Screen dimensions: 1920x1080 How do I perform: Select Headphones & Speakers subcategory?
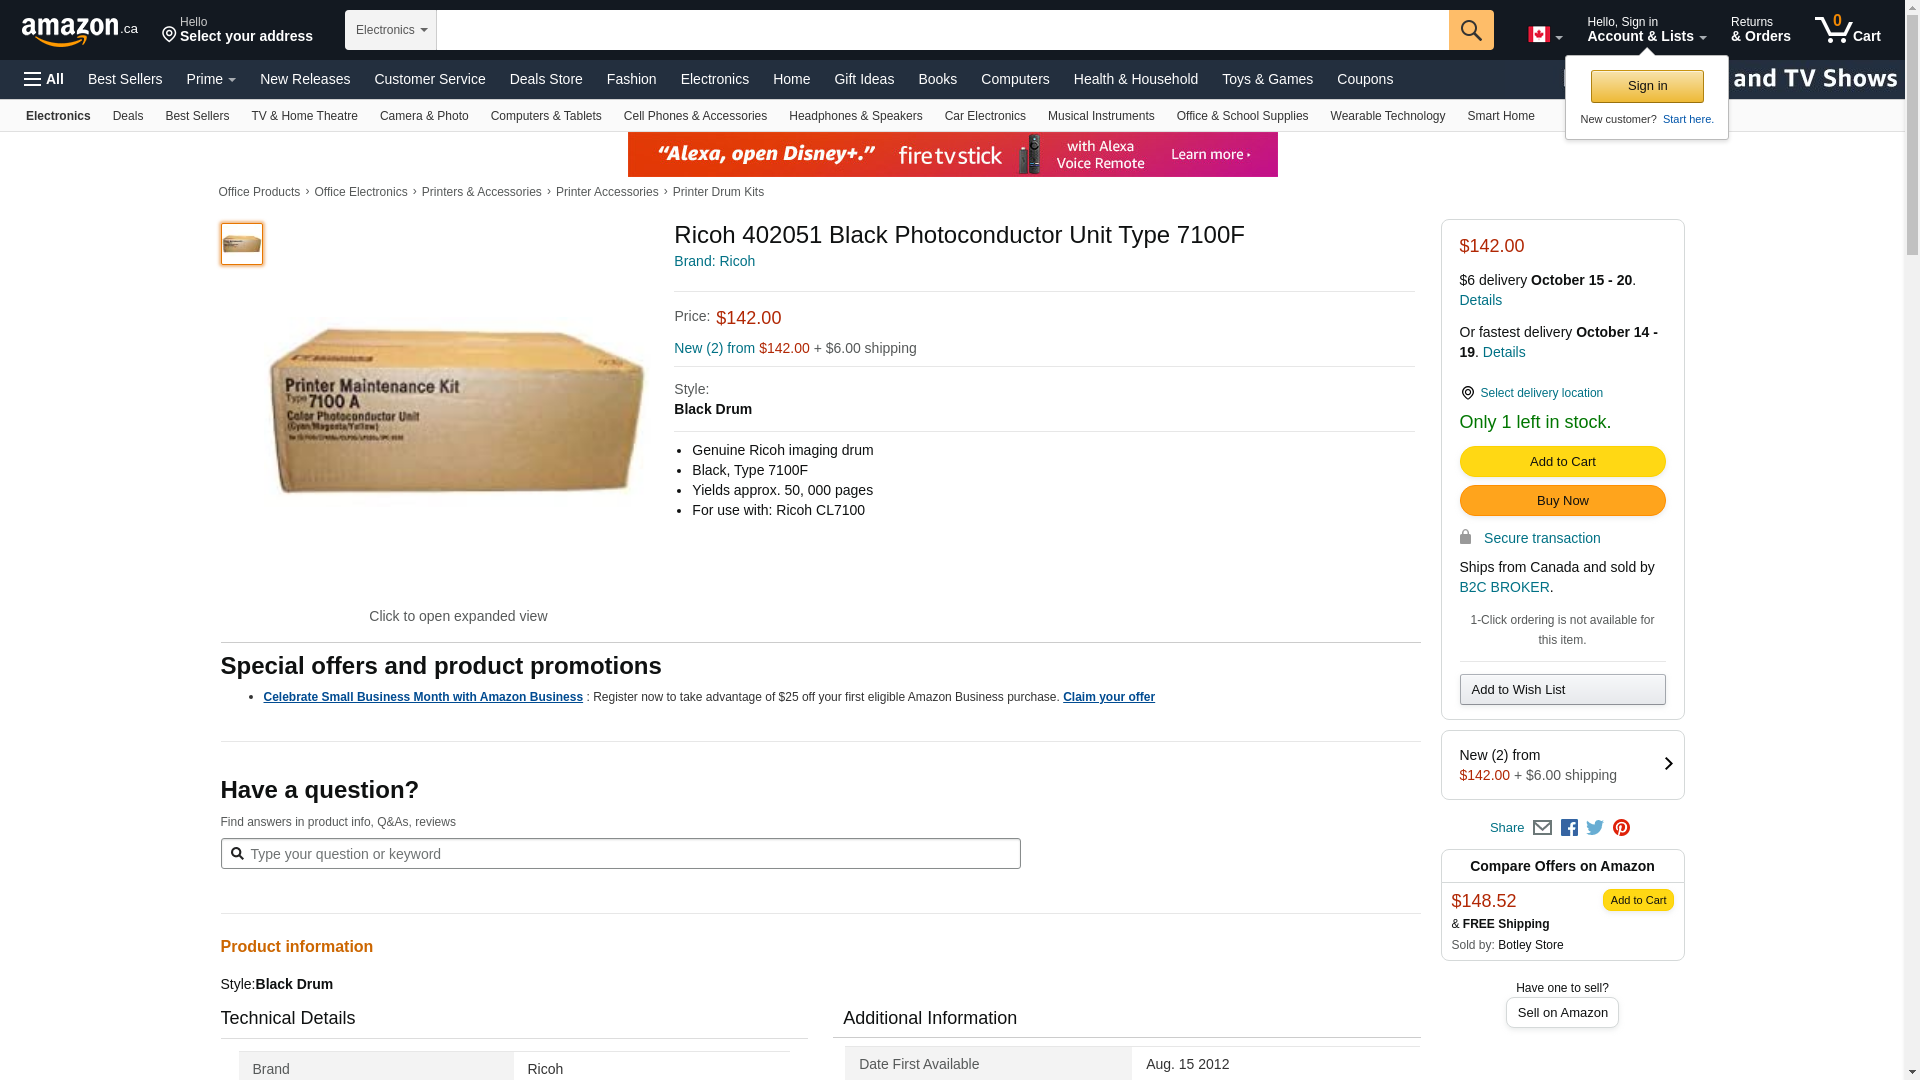855,116
